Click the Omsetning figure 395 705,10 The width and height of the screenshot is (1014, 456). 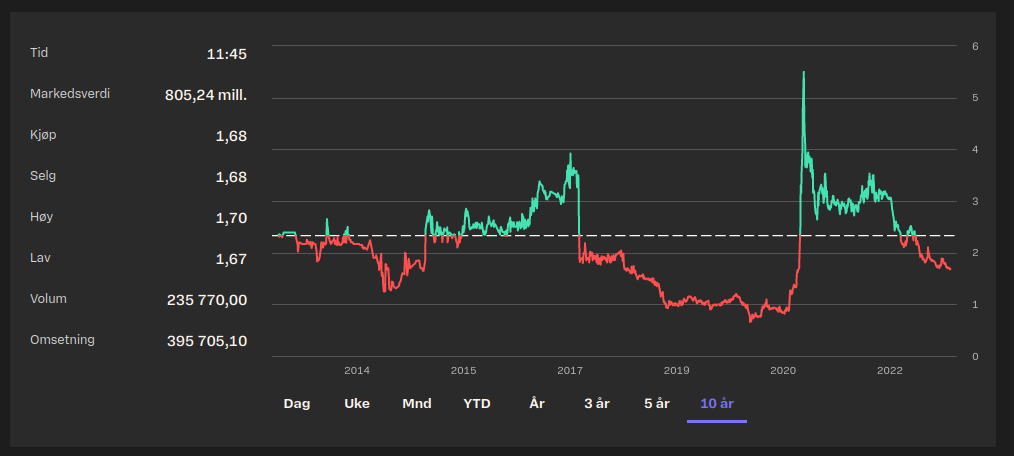[x=206, y=341]
